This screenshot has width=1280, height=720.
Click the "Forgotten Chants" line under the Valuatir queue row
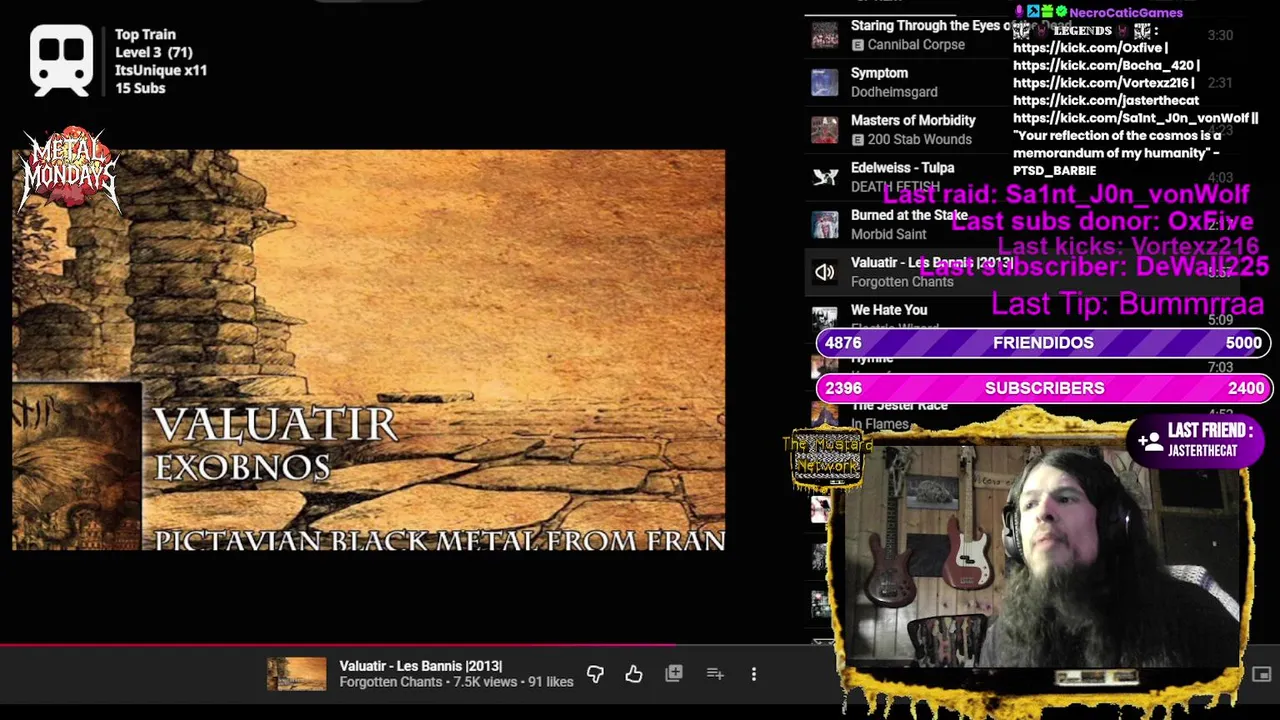tap(902, 282)
